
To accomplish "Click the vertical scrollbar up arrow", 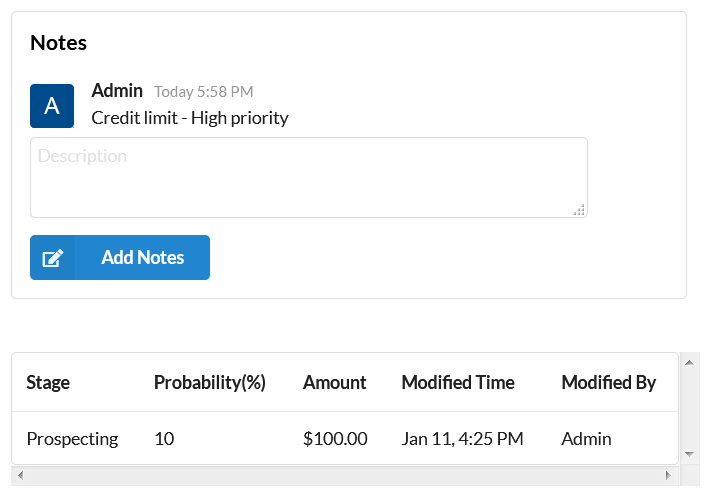I will point(689,362).
